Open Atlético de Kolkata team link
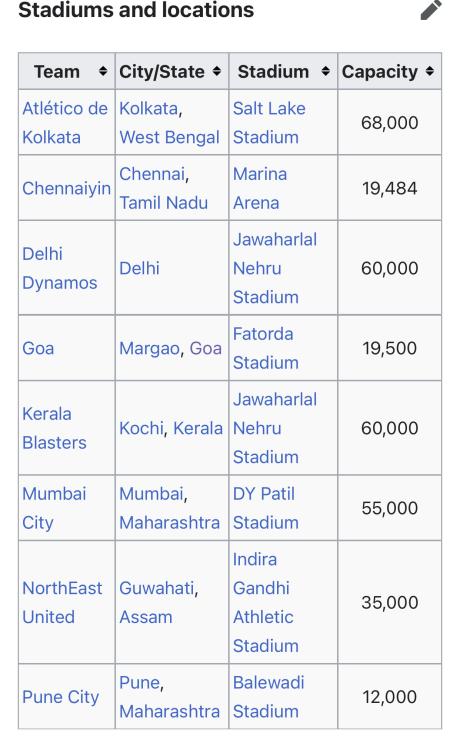The height and width of the screenshot is (740, 460). [65, 123]
